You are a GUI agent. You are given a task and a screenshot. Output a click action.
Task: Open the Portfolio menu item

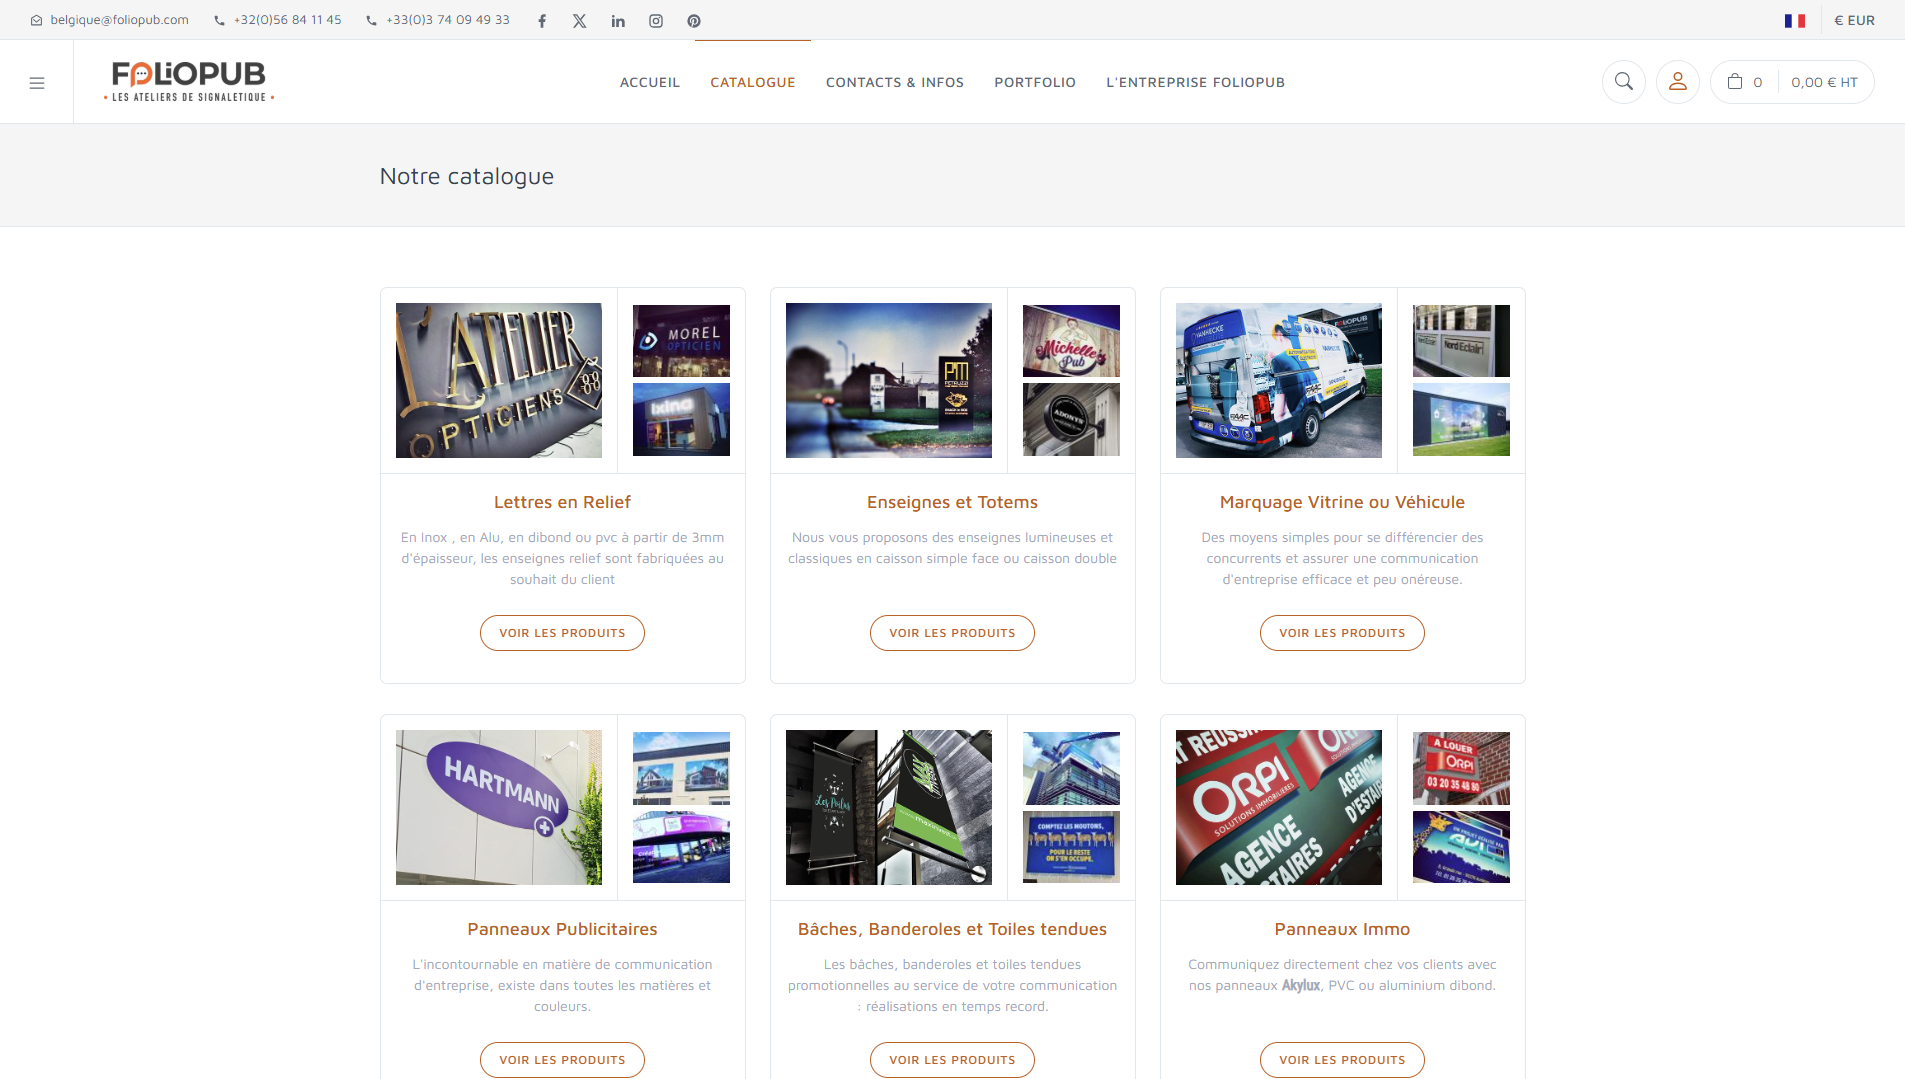(1035, 83)
